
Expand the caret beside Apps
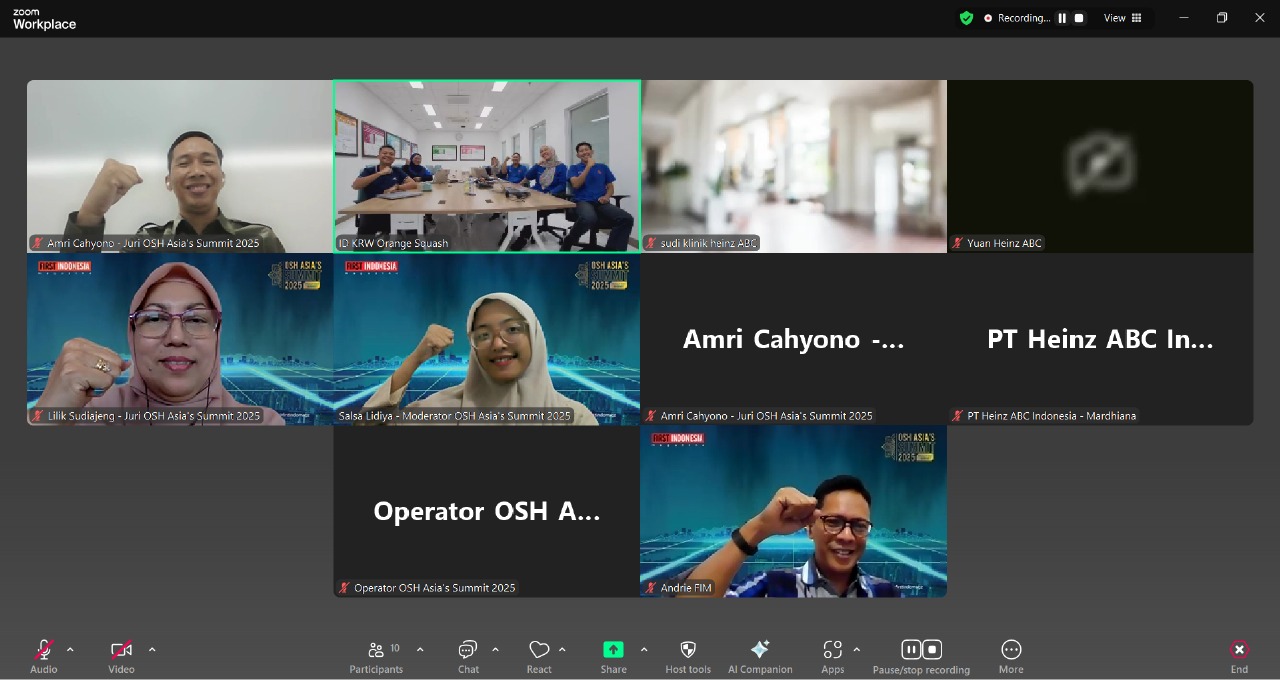(857, 650)
